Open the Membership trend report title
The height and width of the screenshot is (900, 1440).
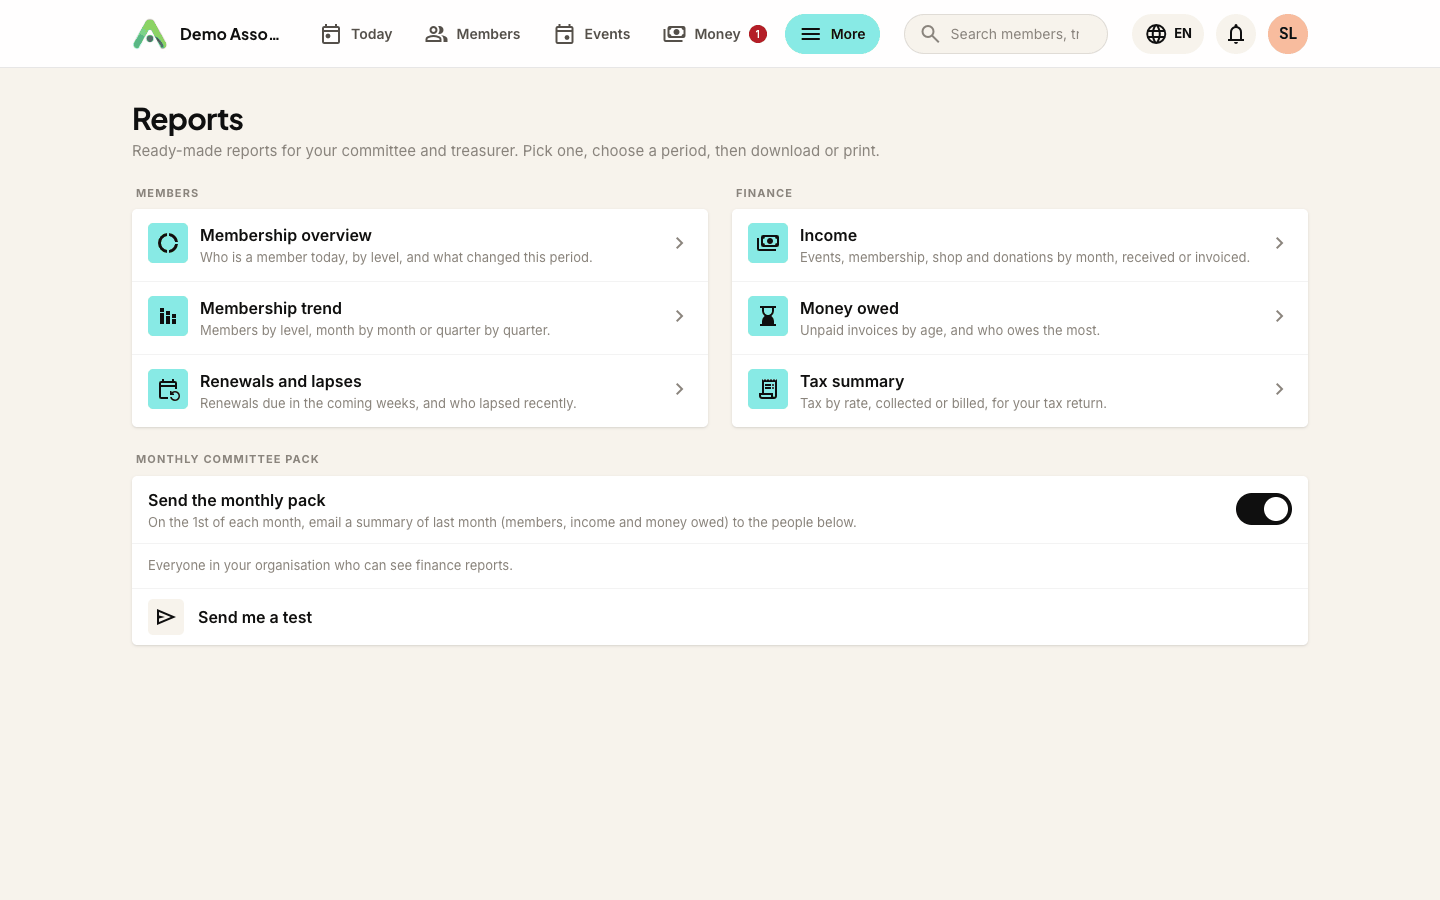click(x=271, y=308)
